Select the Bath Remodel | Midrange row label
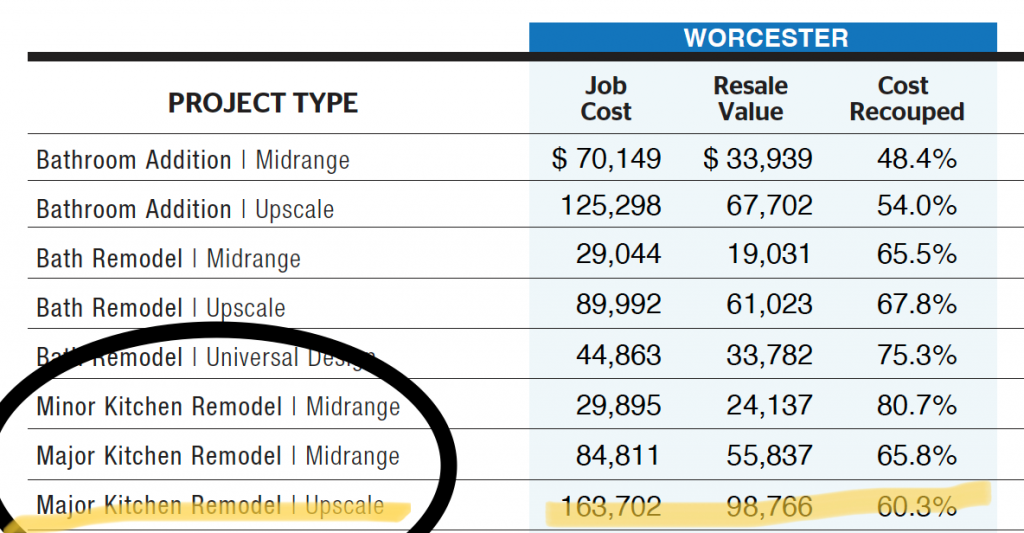Image resolution: width=1024 pixels, height=533 pixels. pyautogui.click(x=168, y=259)
